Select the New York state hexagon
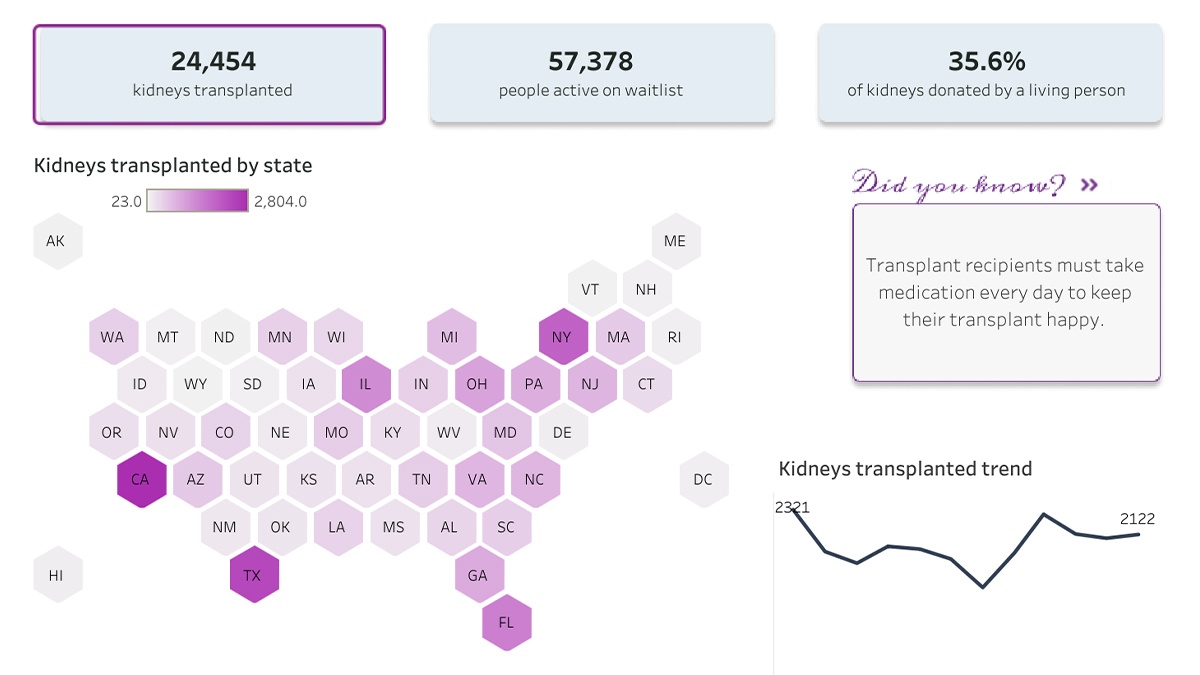The height and width of the screenshot is (675, 1200). [562, 337]
